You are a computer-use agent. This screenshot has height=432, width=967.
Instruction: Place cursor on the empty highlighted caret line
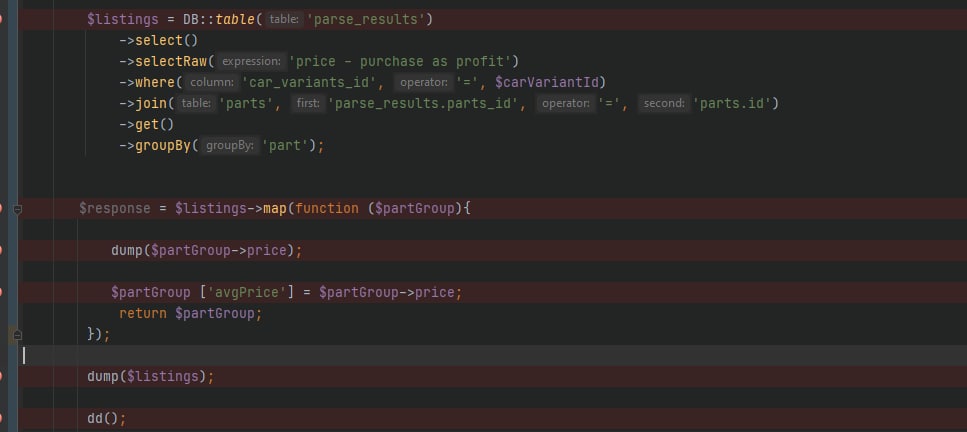pos(493,355)
